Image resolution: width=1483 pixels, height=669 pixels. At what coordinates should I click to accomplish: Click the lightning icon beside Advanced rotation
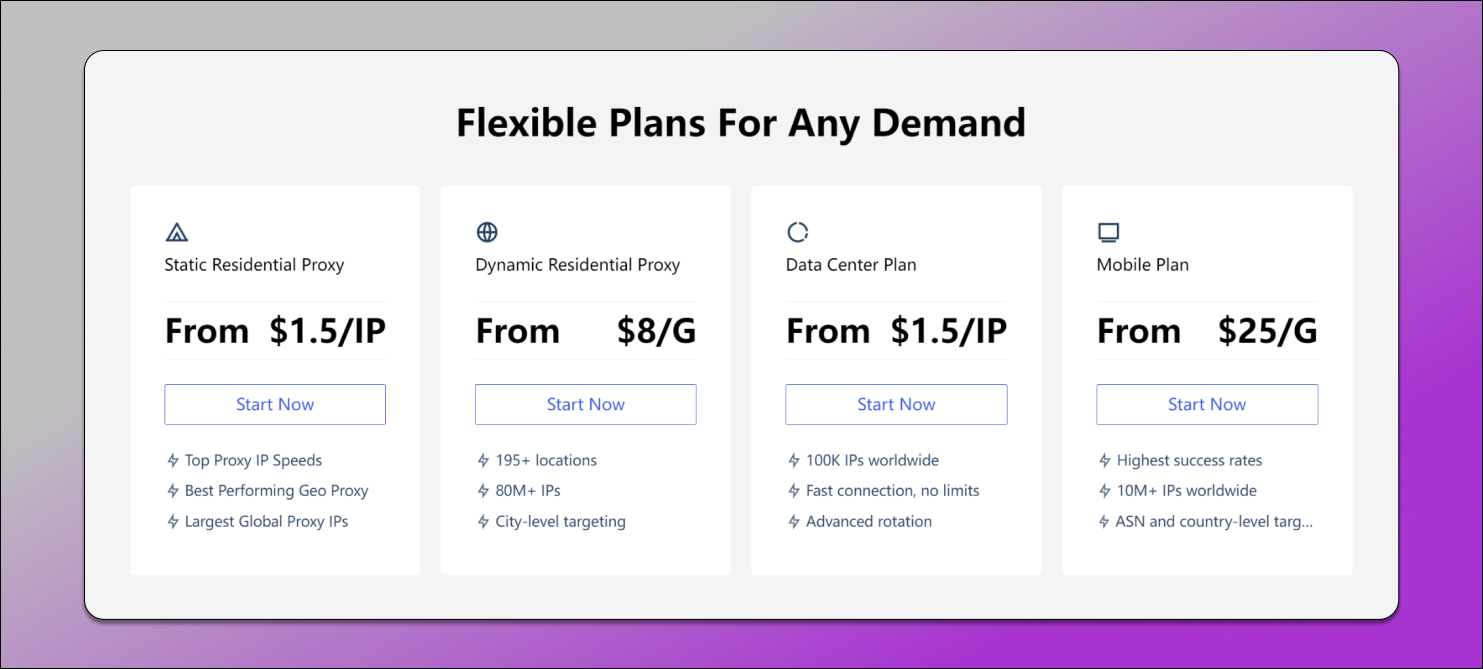pyautogui.click(x=794, y=522)
